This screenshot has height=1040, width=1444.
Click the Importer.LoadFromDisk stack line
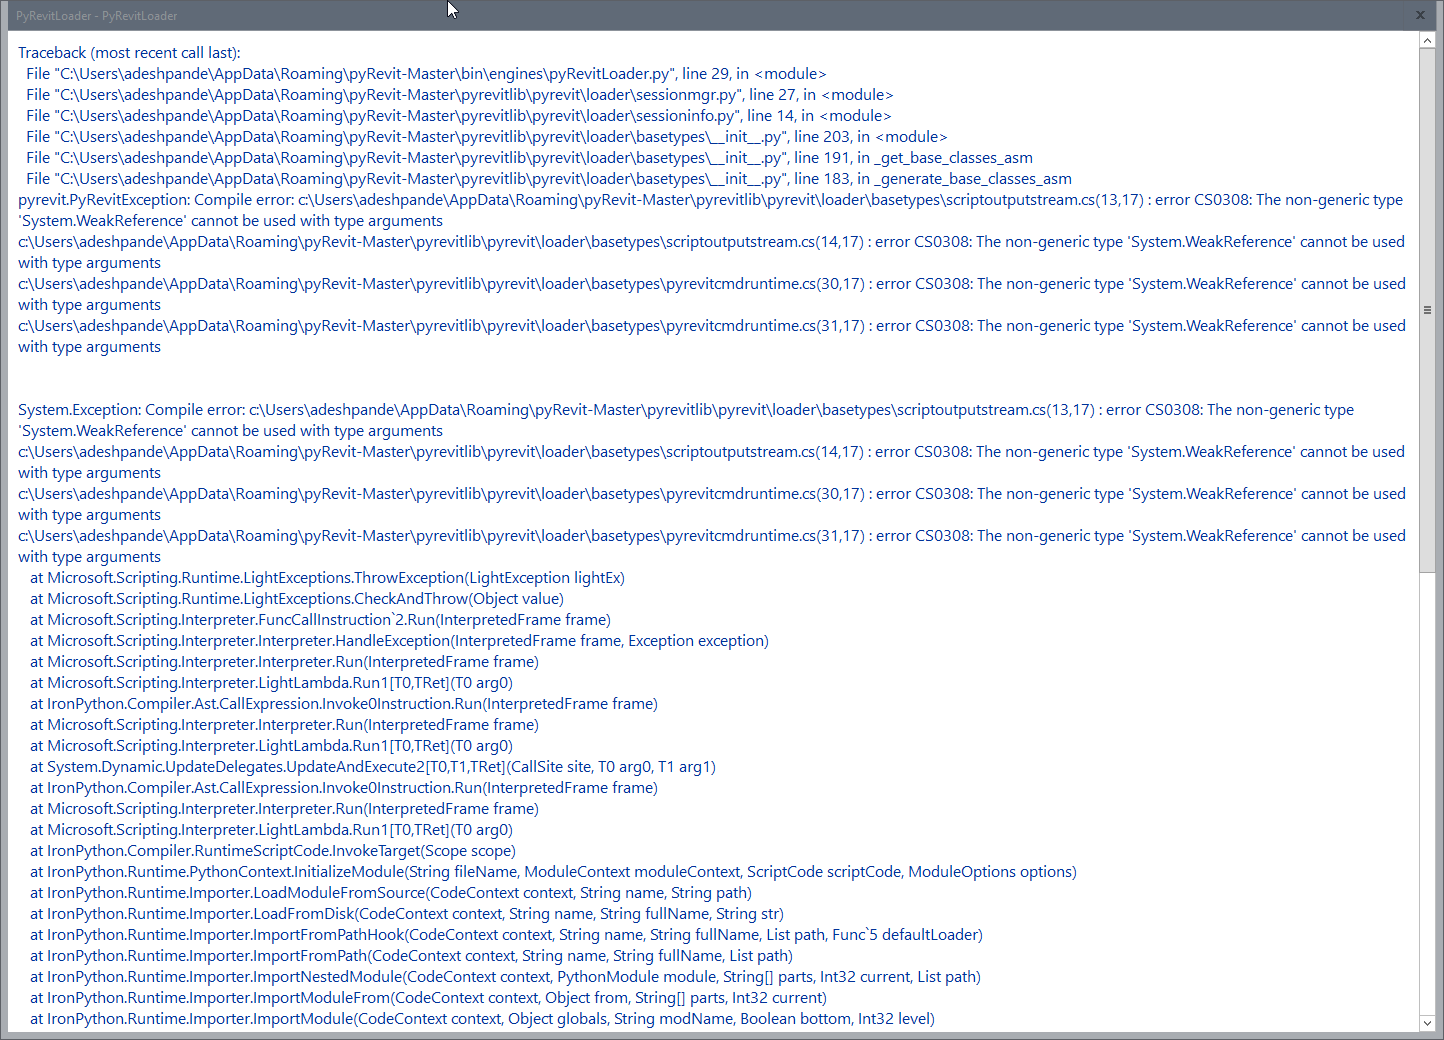click(407, 914)
